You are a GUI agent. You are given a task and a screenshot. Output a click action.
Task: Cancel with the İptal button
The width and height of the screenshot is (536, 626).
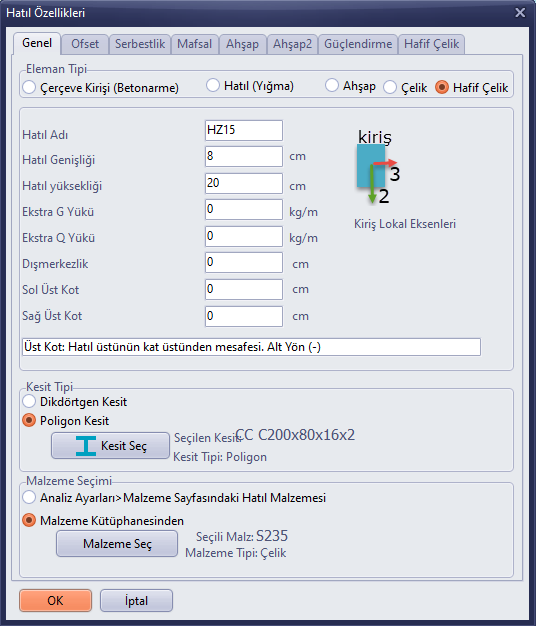point(136,600)
